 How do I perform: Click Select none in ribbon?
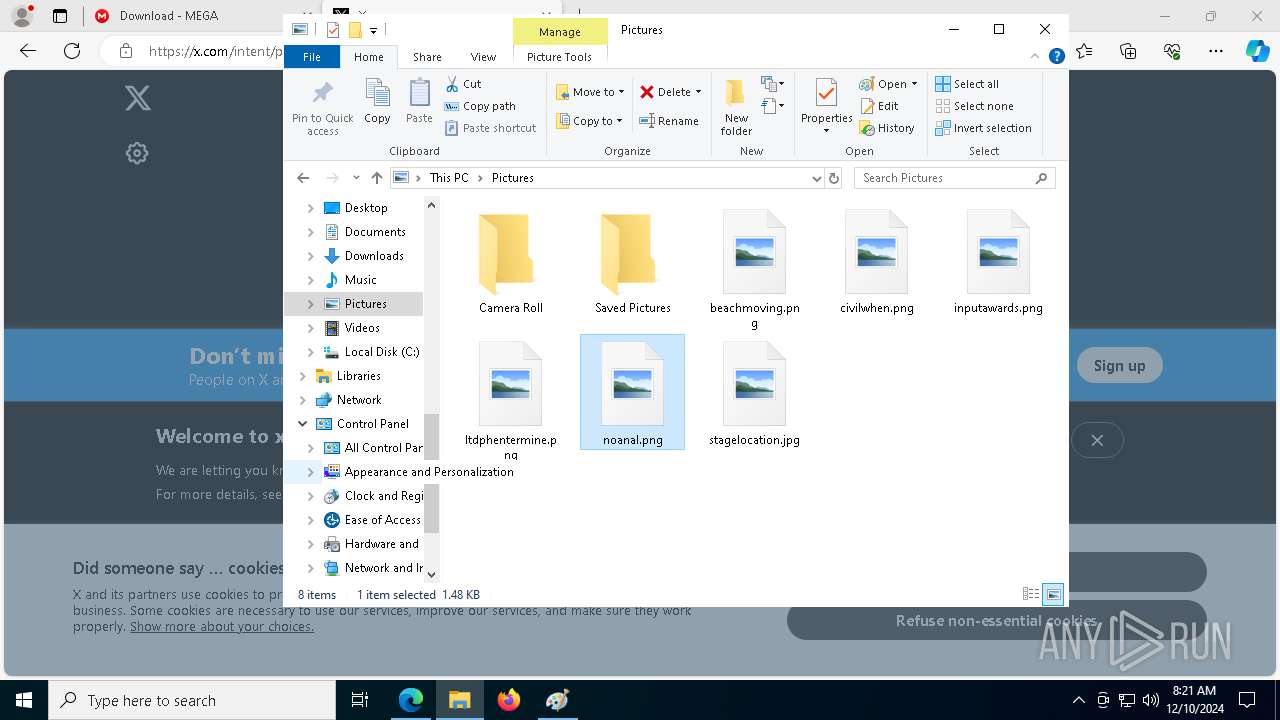[974, 106]
